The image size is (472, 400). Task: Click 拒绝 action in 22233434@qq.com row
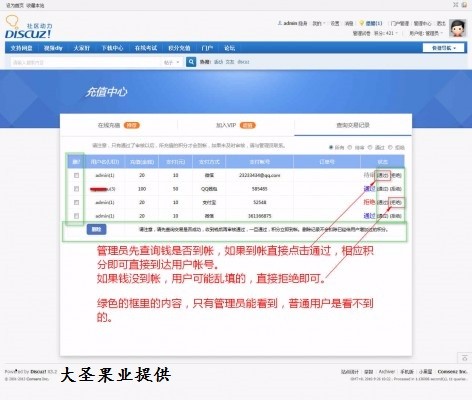point(396,175)
